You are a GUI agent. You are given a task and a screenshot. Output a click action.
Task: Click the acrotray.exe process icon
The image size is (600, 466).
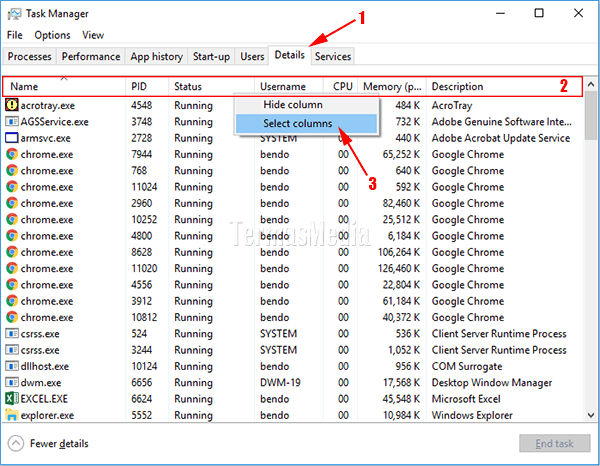[12, 105]
